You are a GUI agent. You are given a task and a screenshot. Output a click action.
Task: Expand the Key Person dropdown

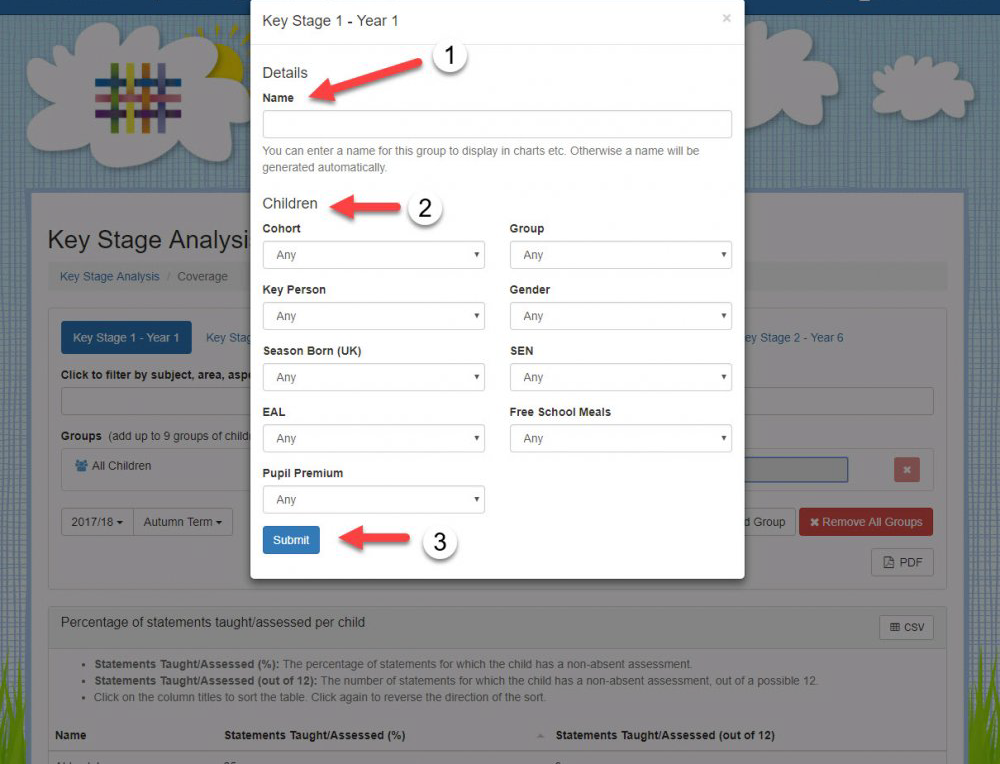coord(373,316)
